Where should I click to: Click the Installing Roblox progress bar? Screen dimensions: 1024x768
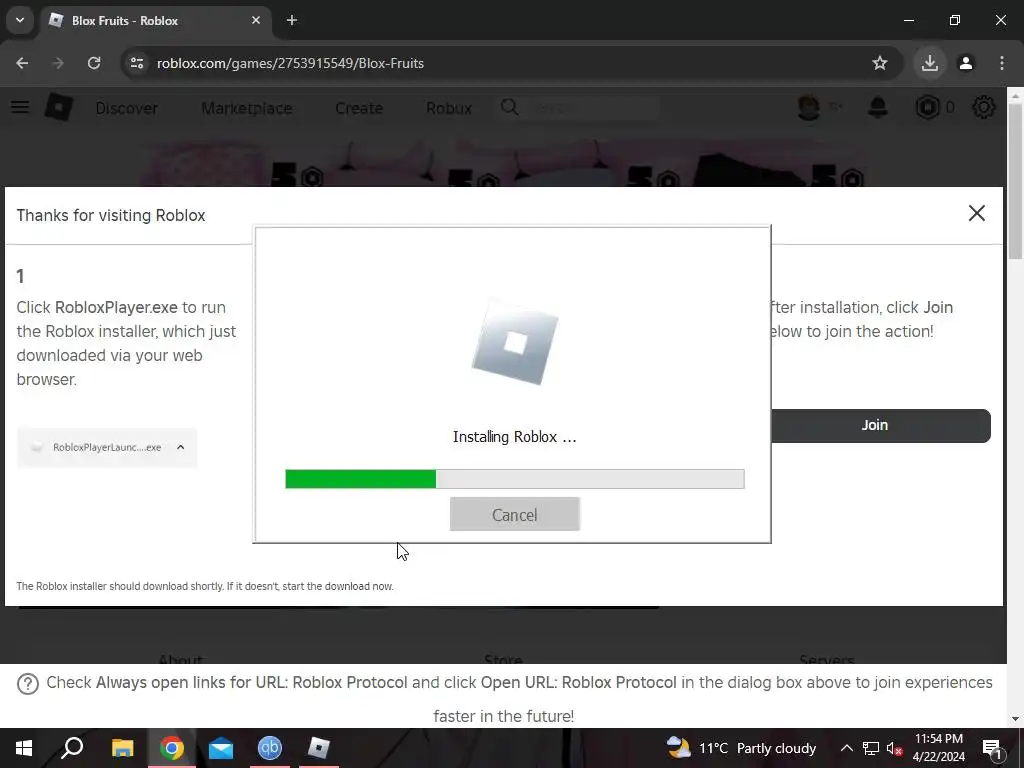[515, 479]
